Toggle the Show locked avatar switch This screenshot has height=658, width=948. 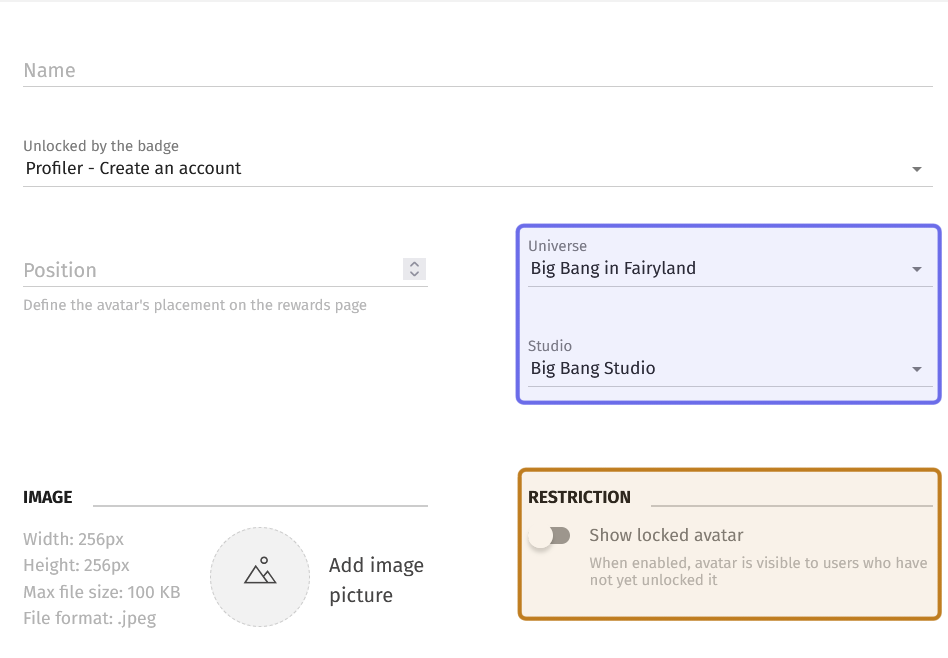tap(550, 535)
